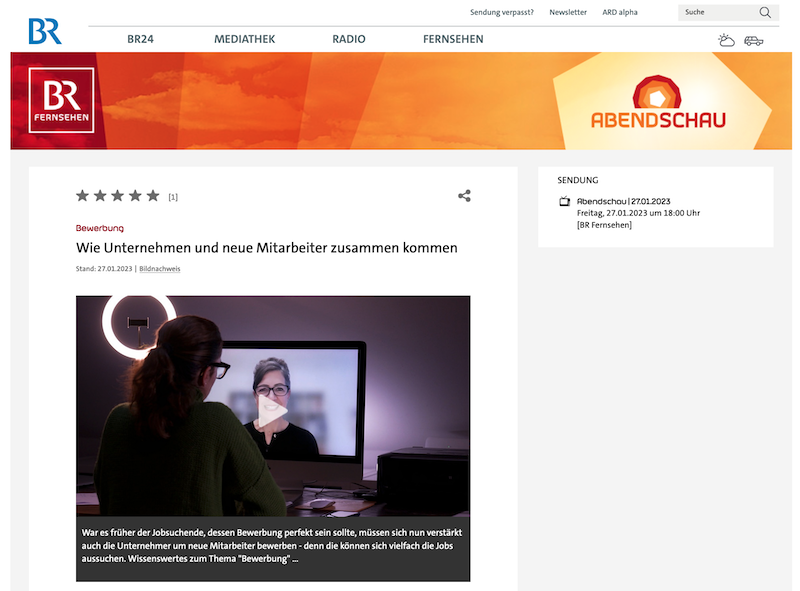
Task: Rate with the fourth star
Action: click(x=135, y=195)
